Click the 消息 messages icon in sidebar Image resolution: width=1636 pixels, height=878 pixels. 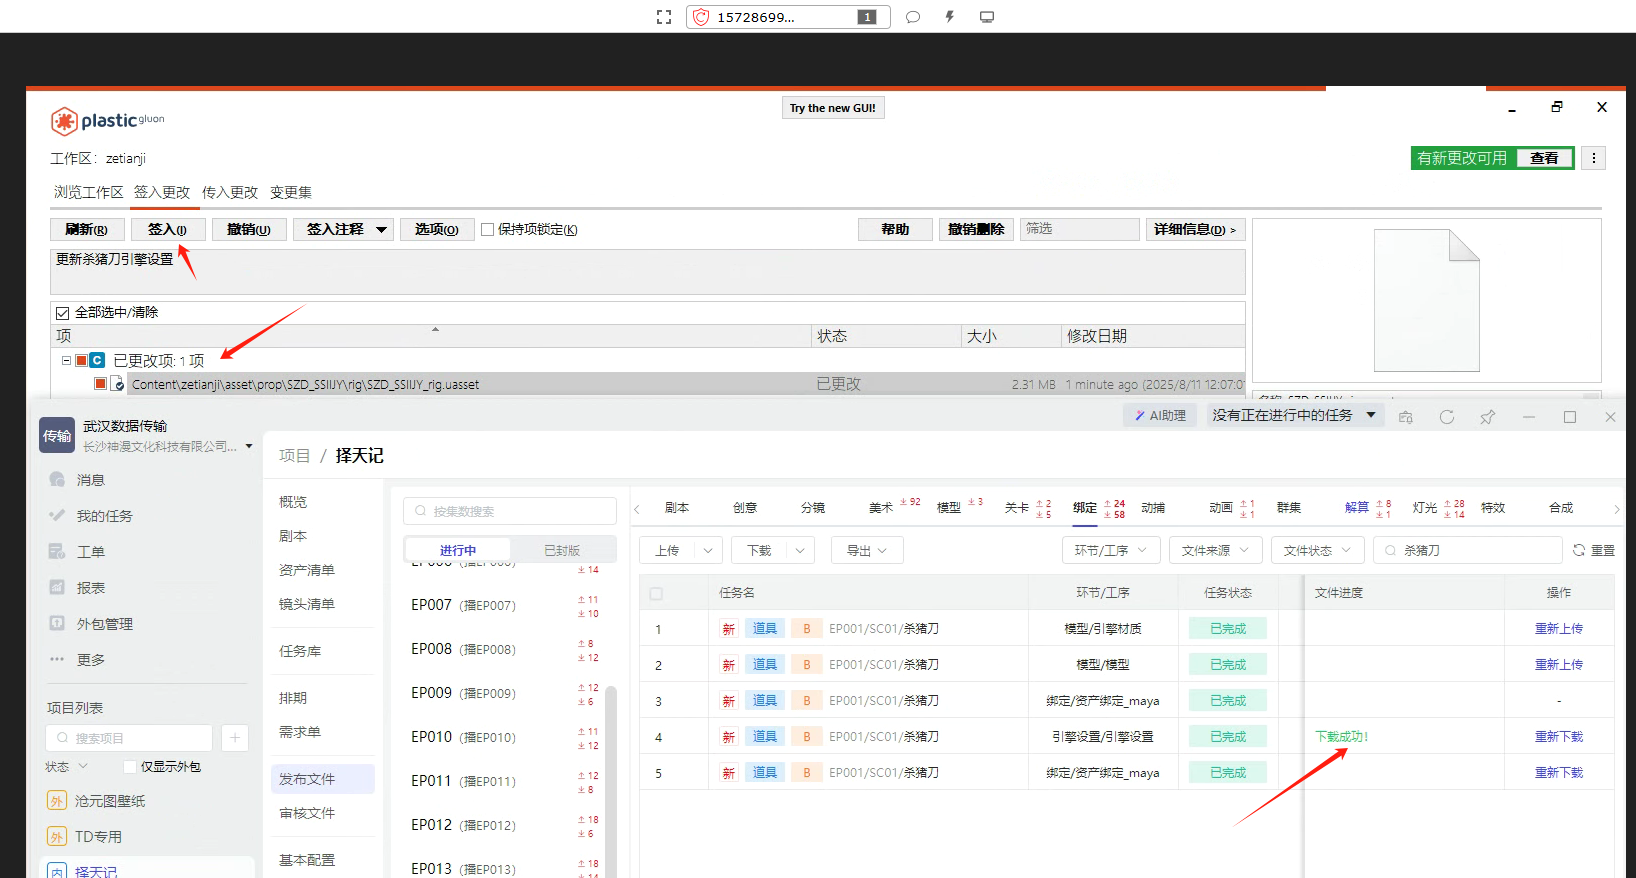58,480
